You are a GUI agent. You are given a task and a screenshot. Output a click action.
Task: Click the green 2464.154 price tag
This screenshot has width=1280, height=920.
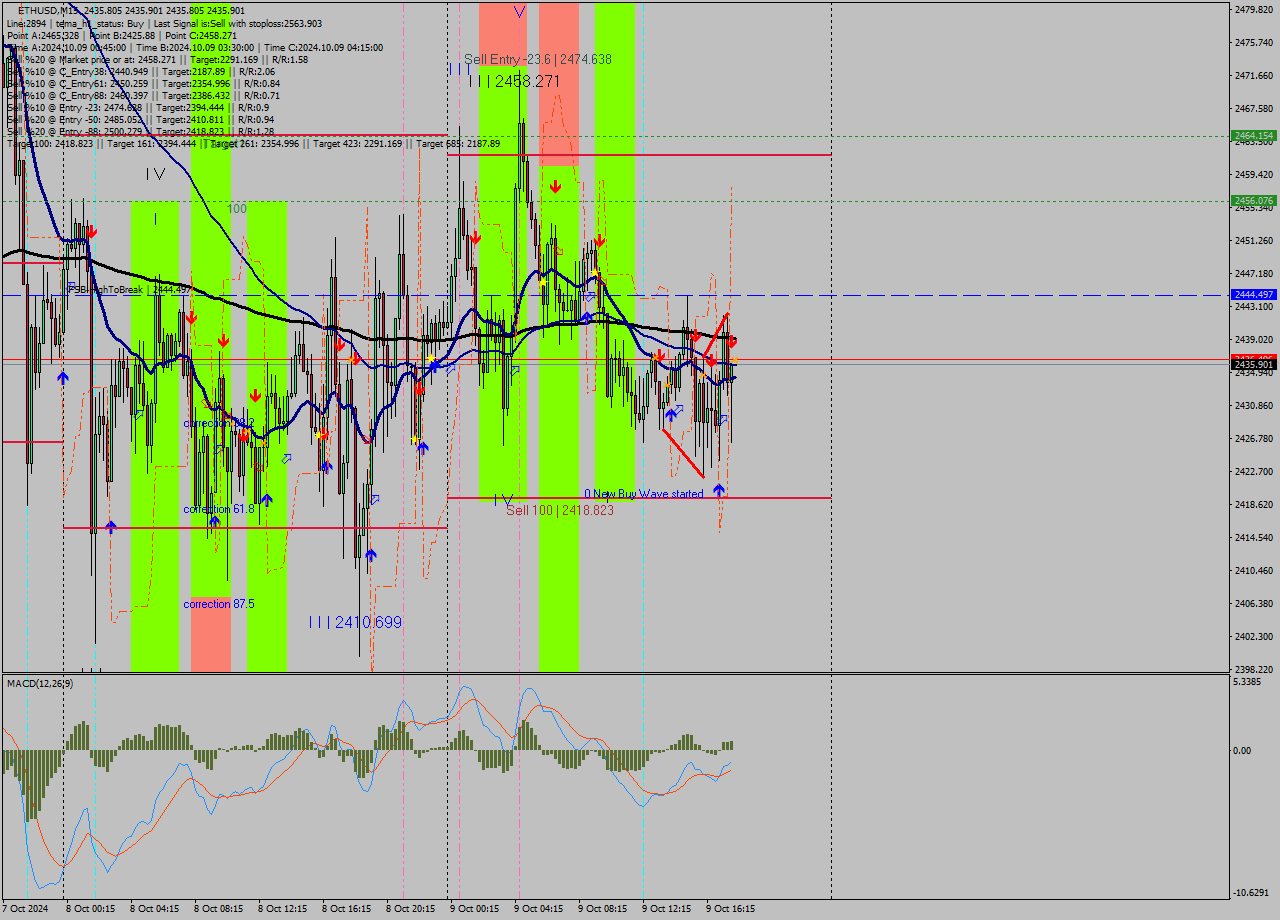(1254, 135)
